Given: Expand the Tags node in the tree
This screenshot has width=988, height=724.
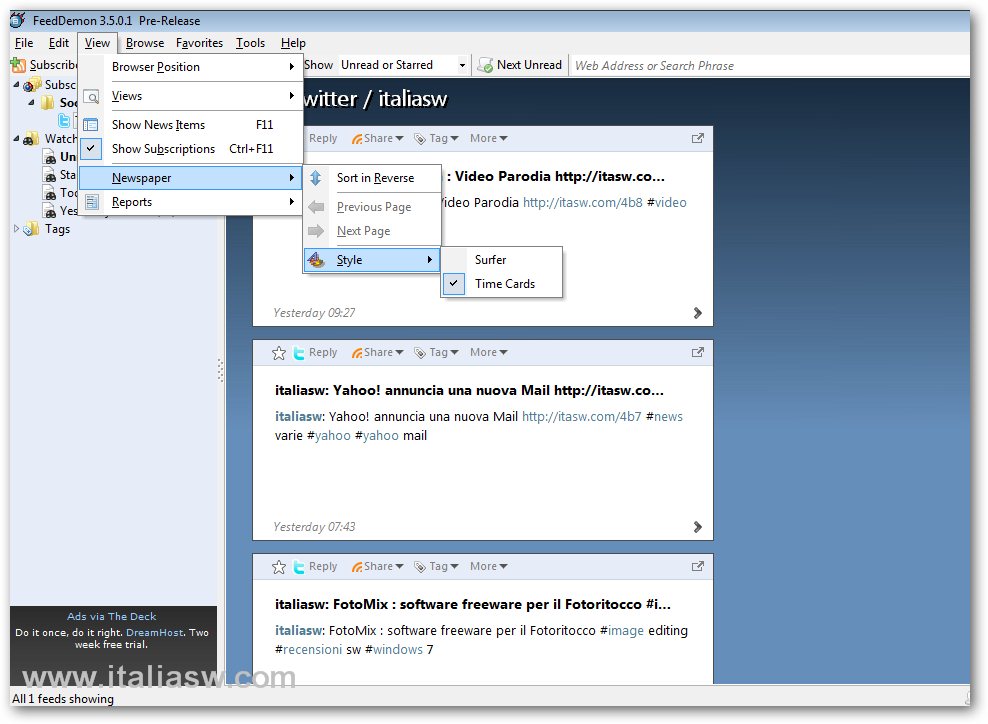Looking at the screenshot, I should [x=16, y=229].
